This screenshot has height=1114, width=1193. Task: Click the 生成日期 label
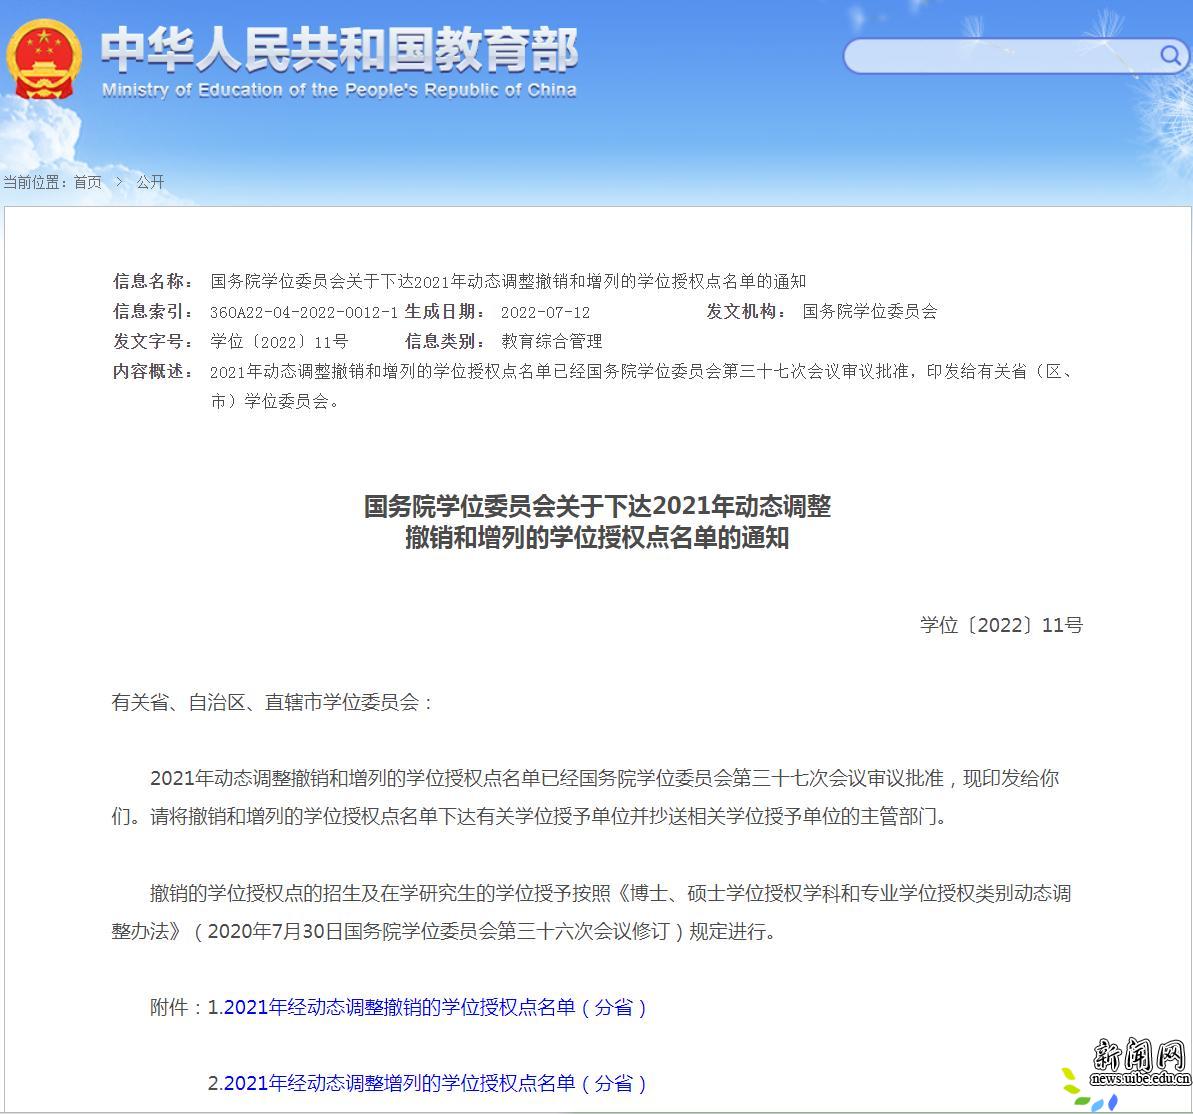pyautogui.click(x=443, y=311)
